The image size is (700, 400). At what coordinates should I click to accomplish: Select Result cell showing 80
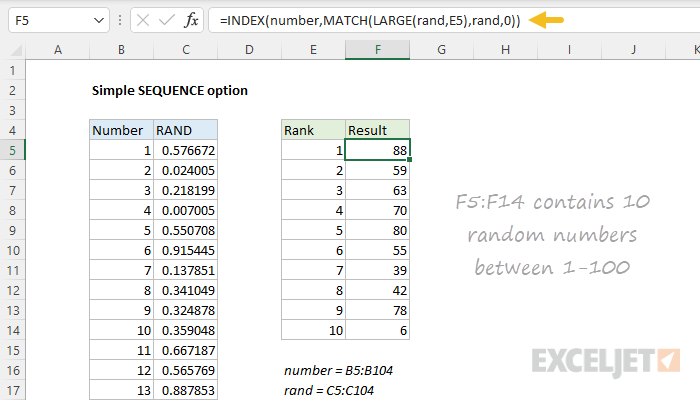coord(378,230)
